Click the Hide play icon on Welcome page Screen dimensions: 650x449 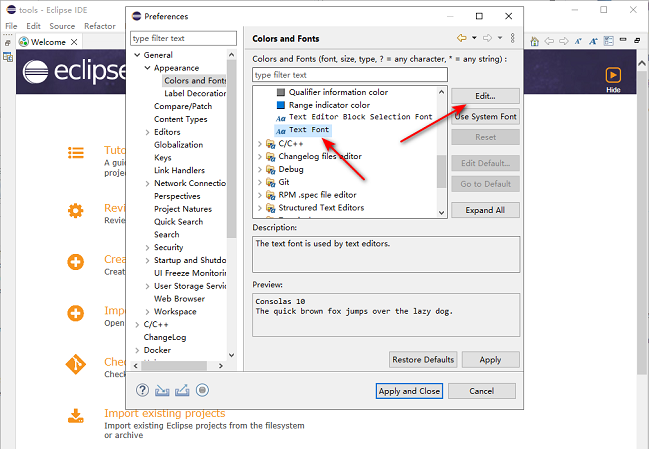(x=613, y=75)
